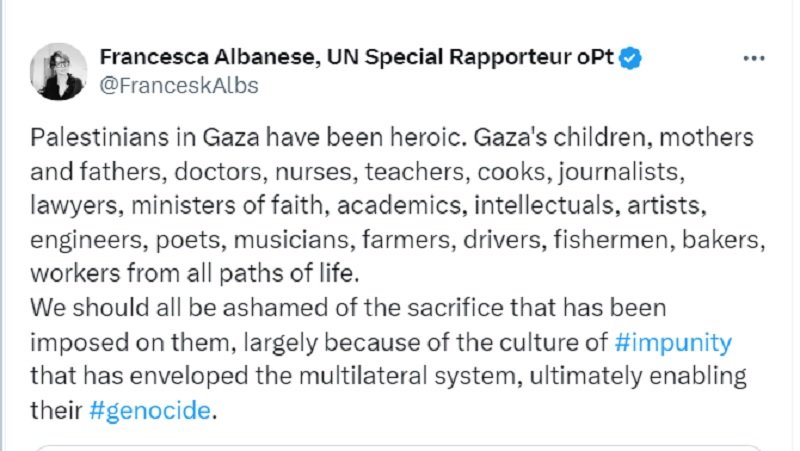Click the word 'fishermen' in the tweet
Viewport: 800px width, 451px height.
[x=611, y=240]
